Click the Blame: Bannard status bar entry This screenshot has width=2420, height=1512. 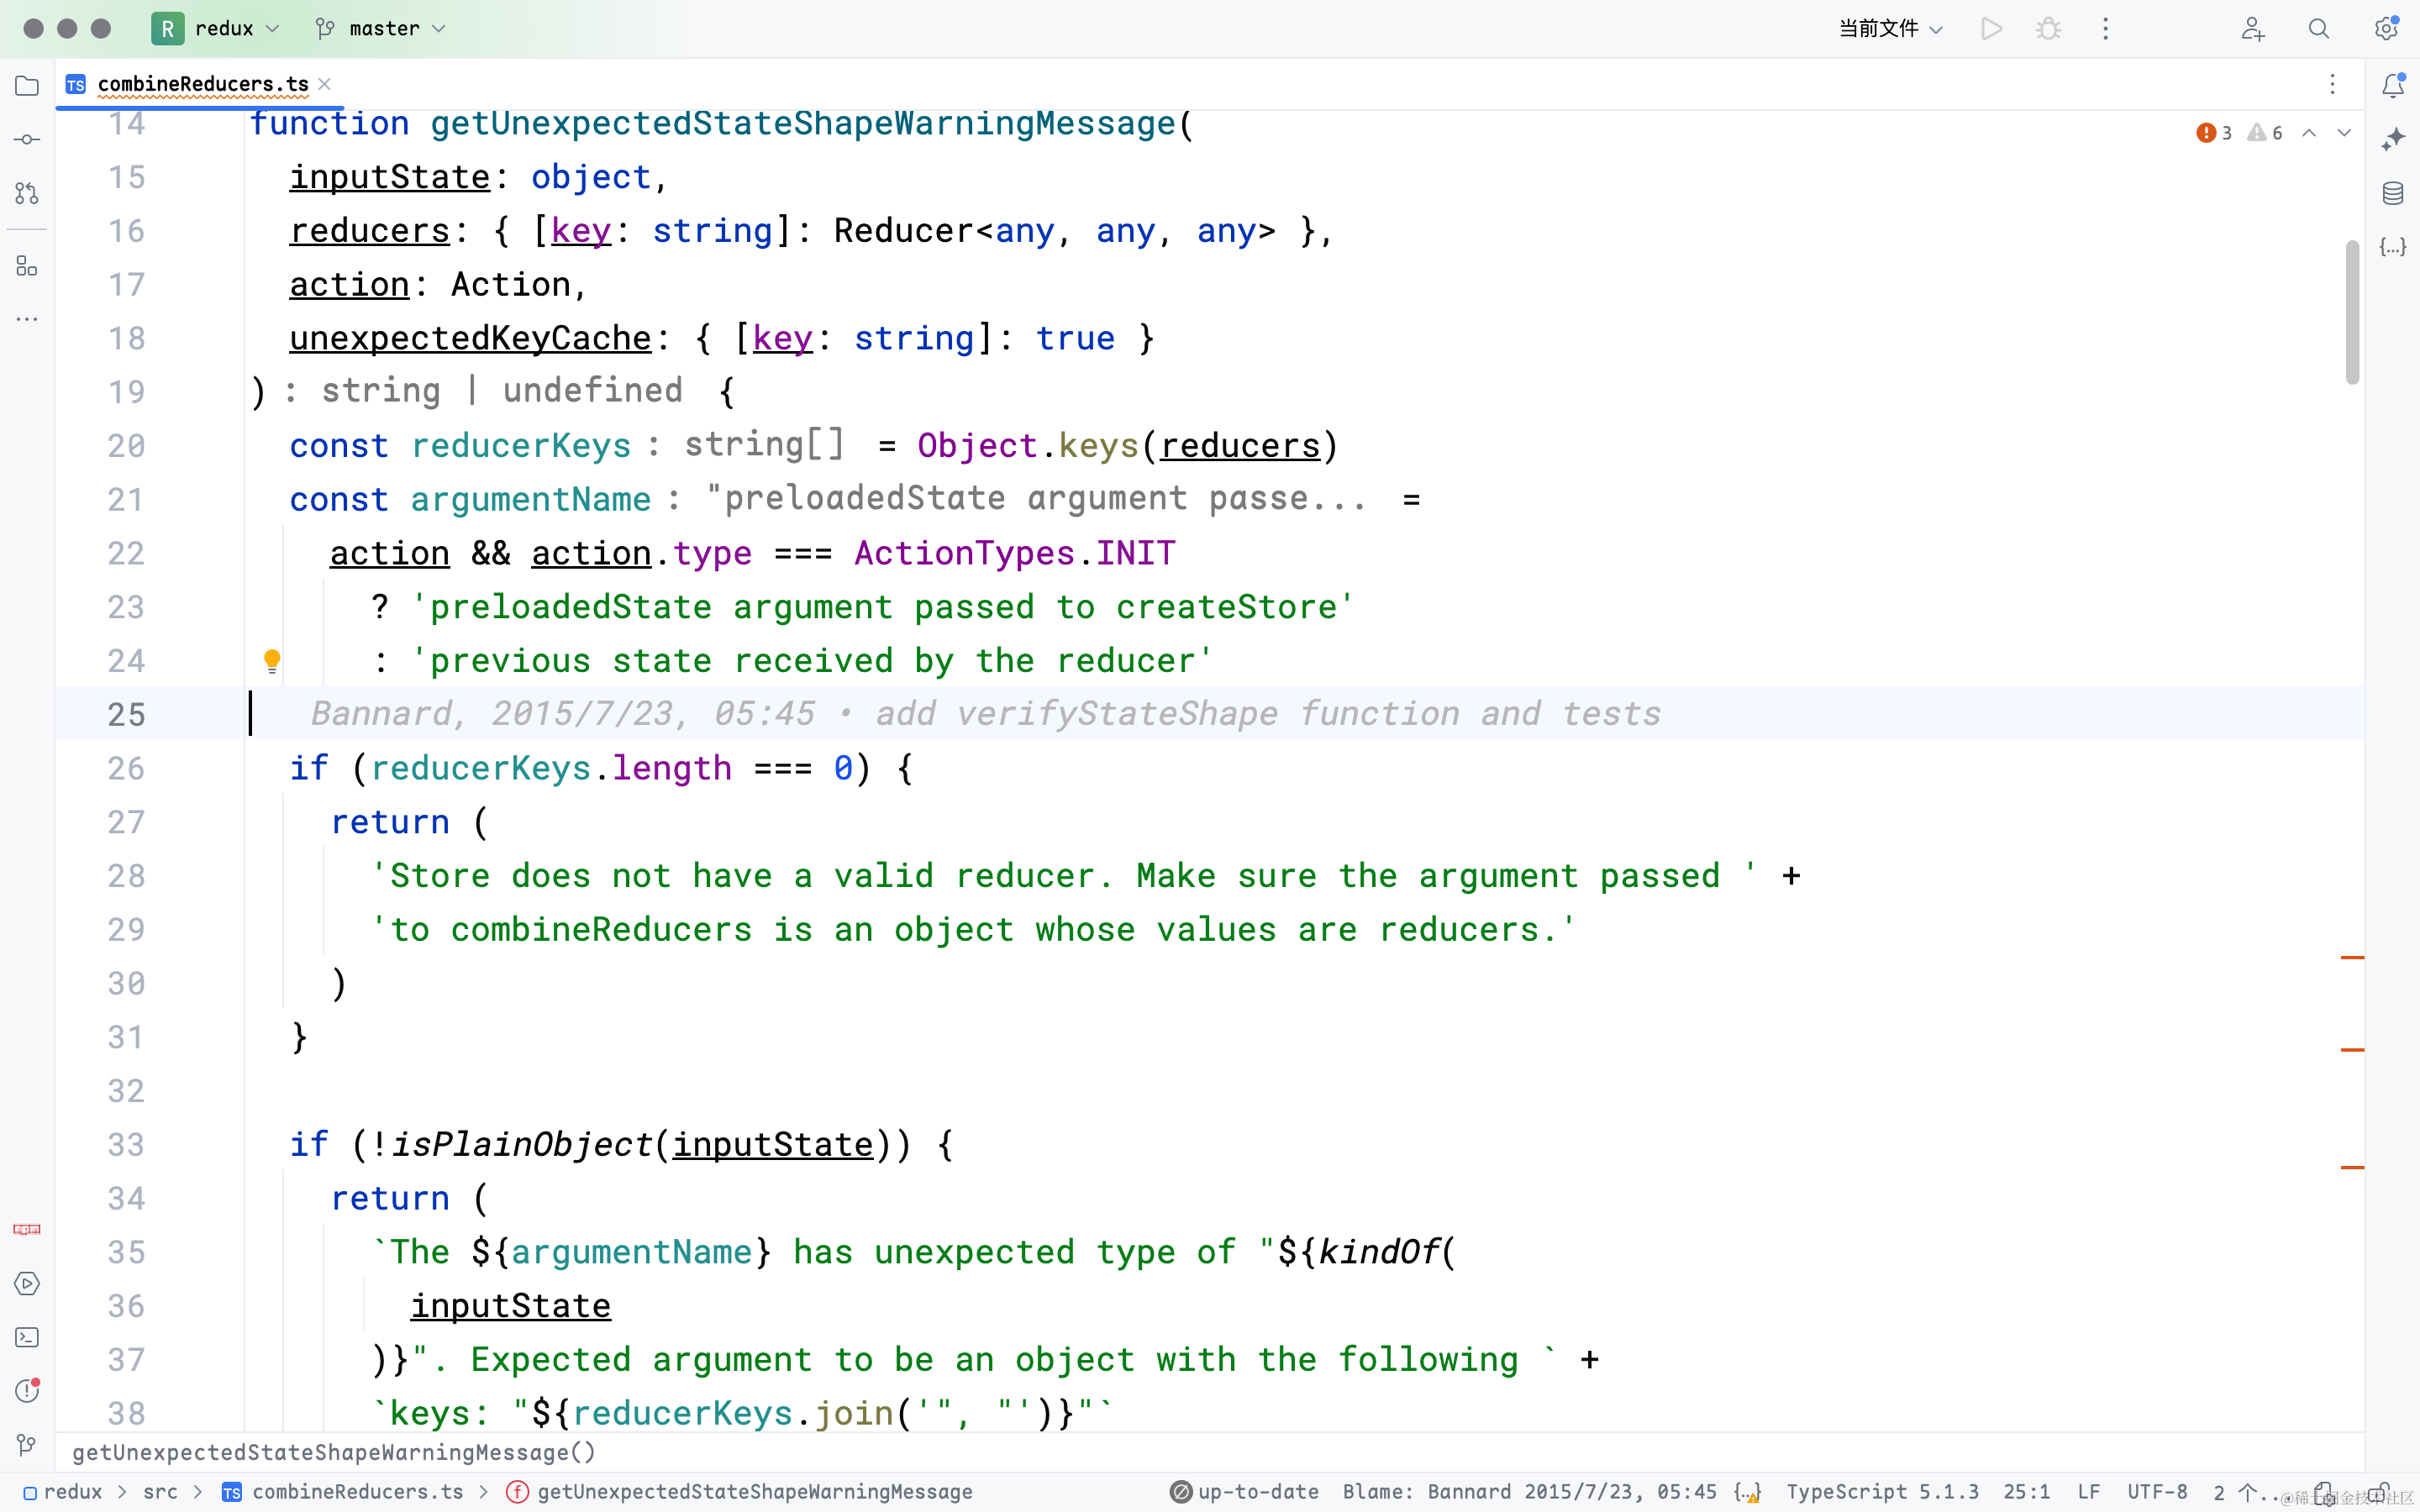pyautogui.click(x=1530, y=1491)
